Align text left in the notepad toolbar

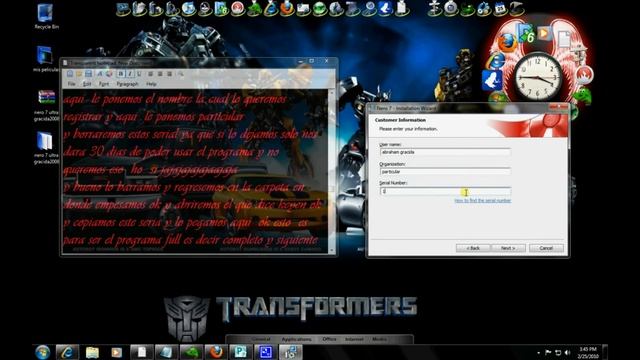click(x=151, y=74)
